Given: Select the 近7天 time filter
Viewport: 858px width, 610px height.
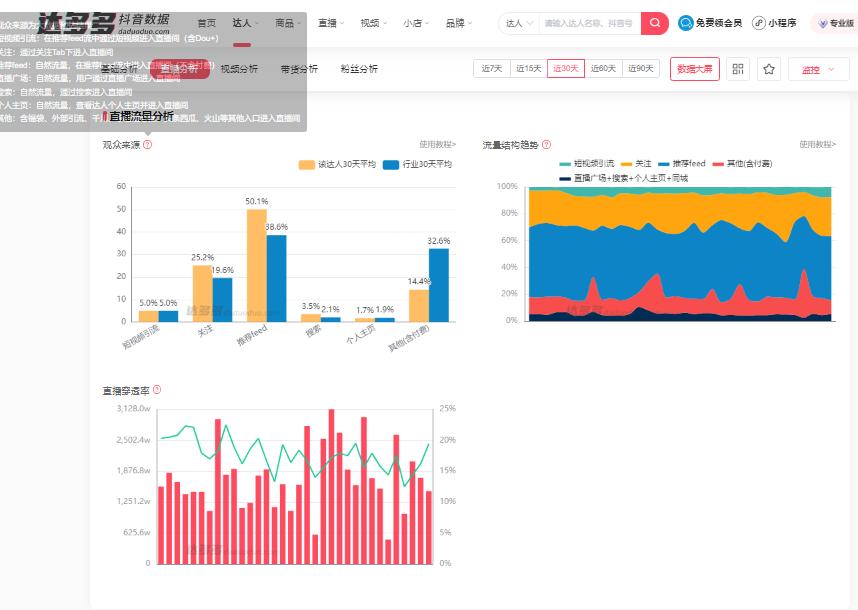Looking at the screenshot, I should pos(490,70).
